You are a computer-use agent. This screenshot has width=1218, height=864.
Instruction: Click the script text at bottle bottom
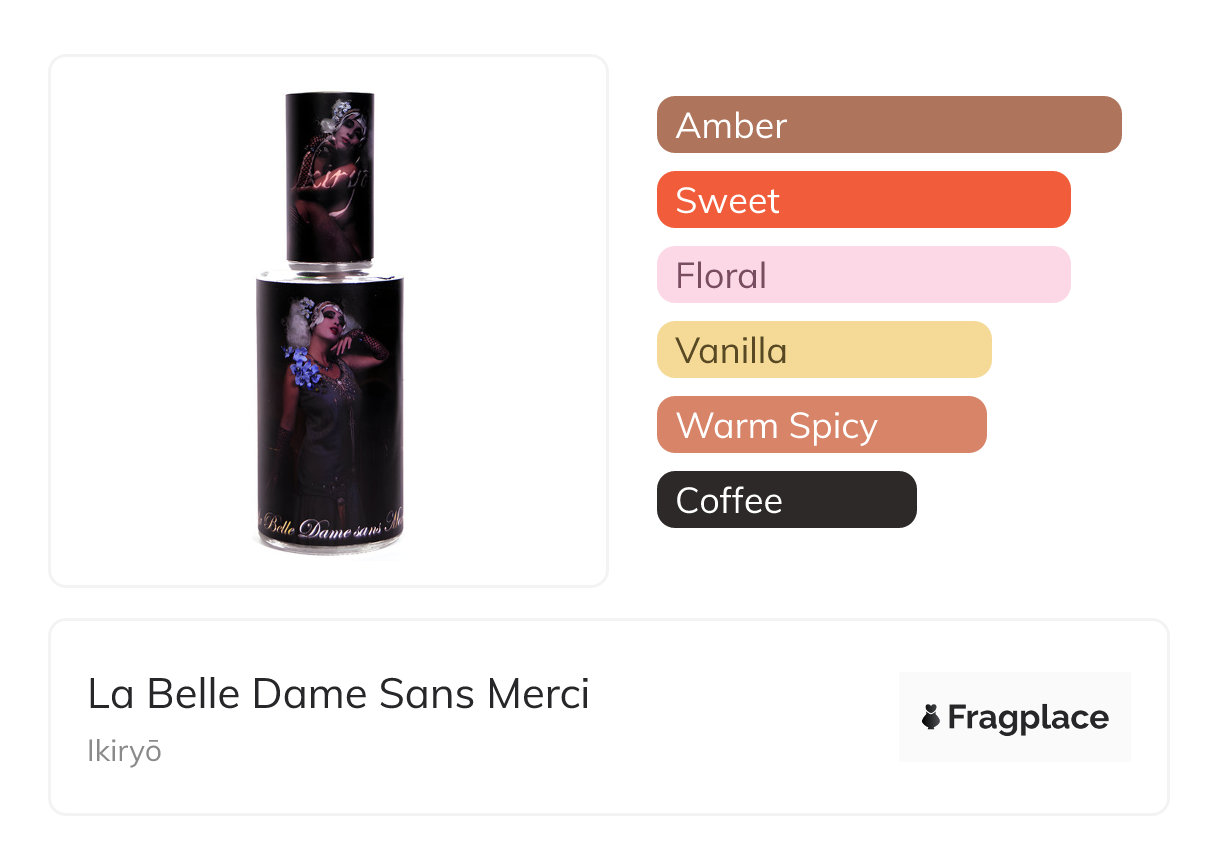(x=330, y=527)
